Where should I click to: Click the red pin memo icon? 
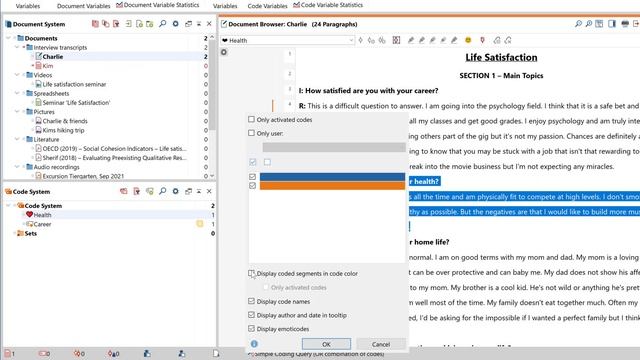point(482,40)
